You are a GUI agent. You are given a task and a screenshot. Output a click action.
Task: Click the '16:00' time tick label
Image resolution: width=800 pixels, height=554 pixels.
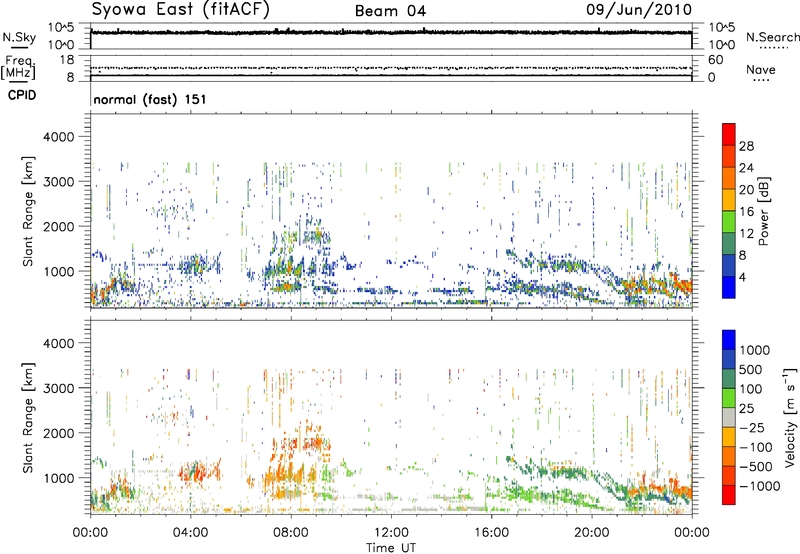click(491, 533)
